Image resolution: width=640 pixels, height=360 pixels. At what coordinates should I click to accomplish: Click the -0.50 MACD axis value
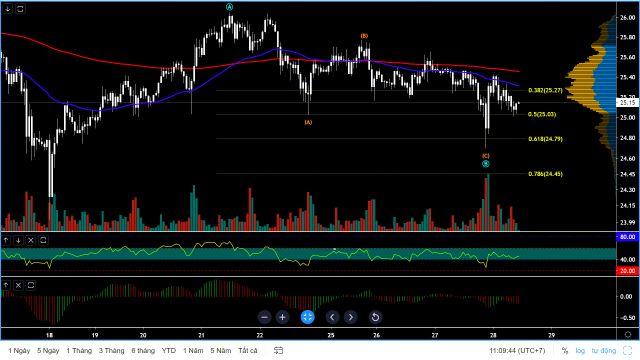pos(627,318)
